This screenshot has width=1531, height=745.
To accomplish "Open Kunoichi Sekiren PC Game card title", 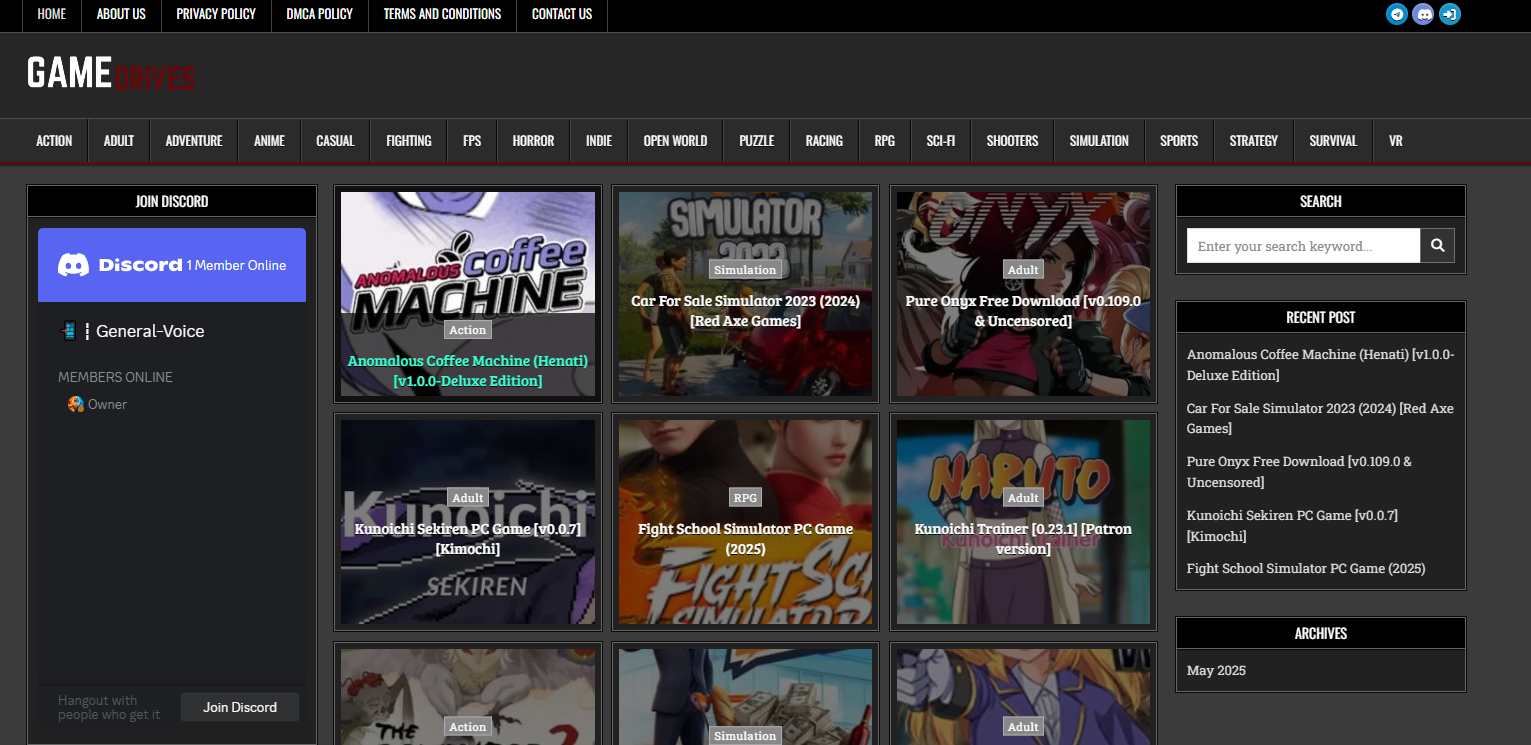I will pos(468,539).
